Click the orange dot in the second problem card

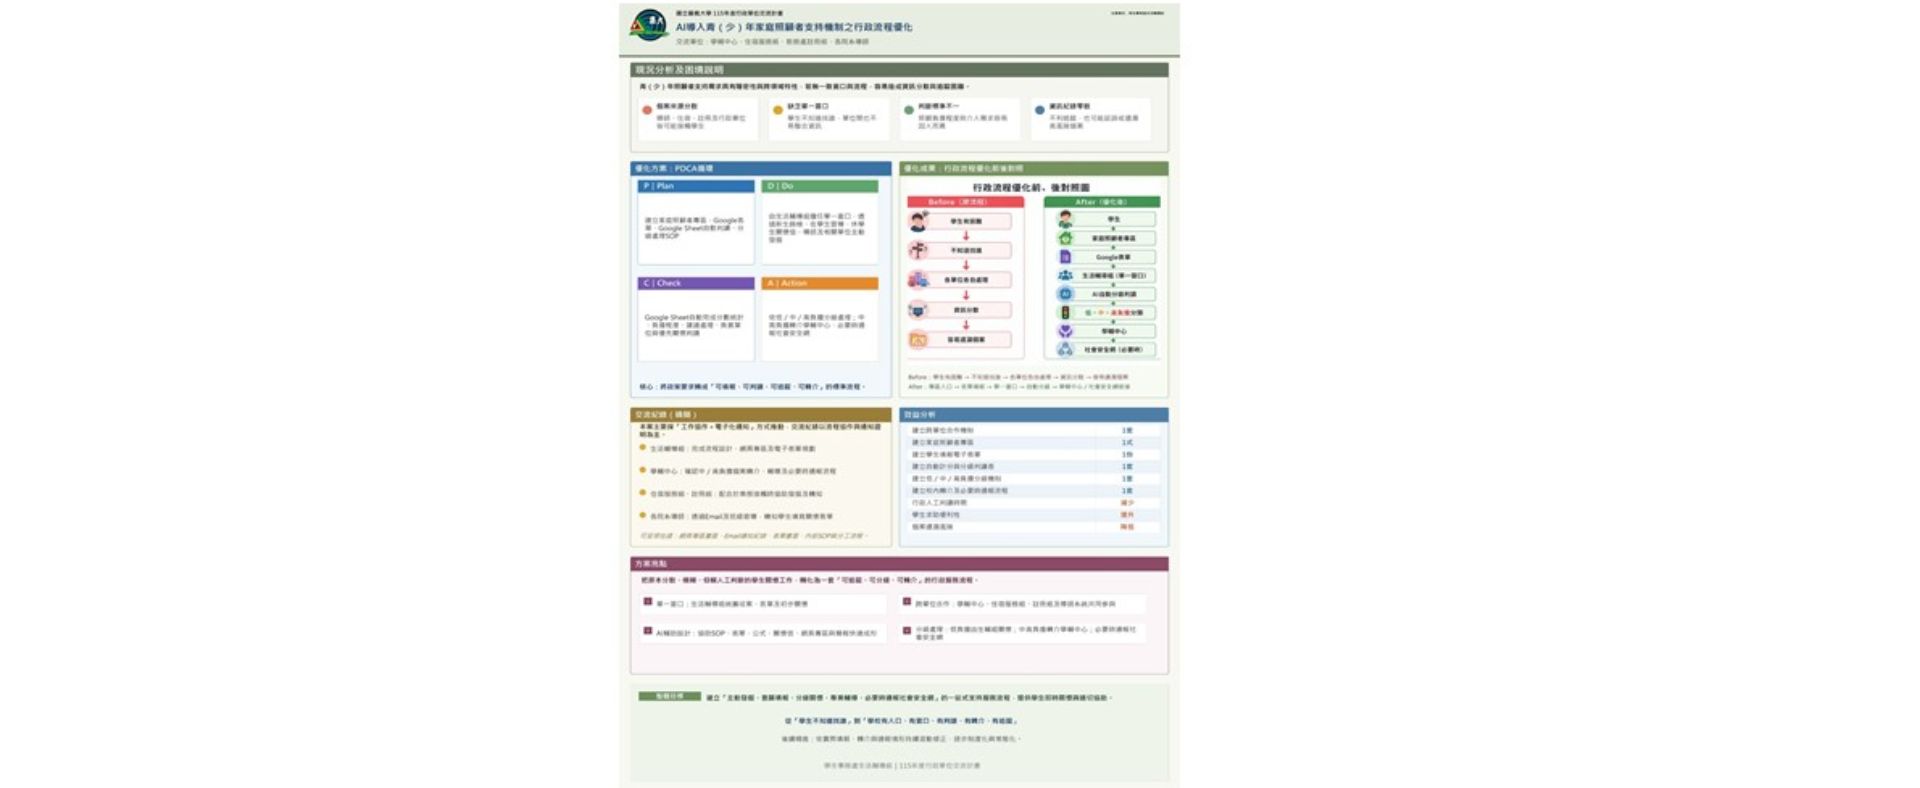click(x=778, y=110)
